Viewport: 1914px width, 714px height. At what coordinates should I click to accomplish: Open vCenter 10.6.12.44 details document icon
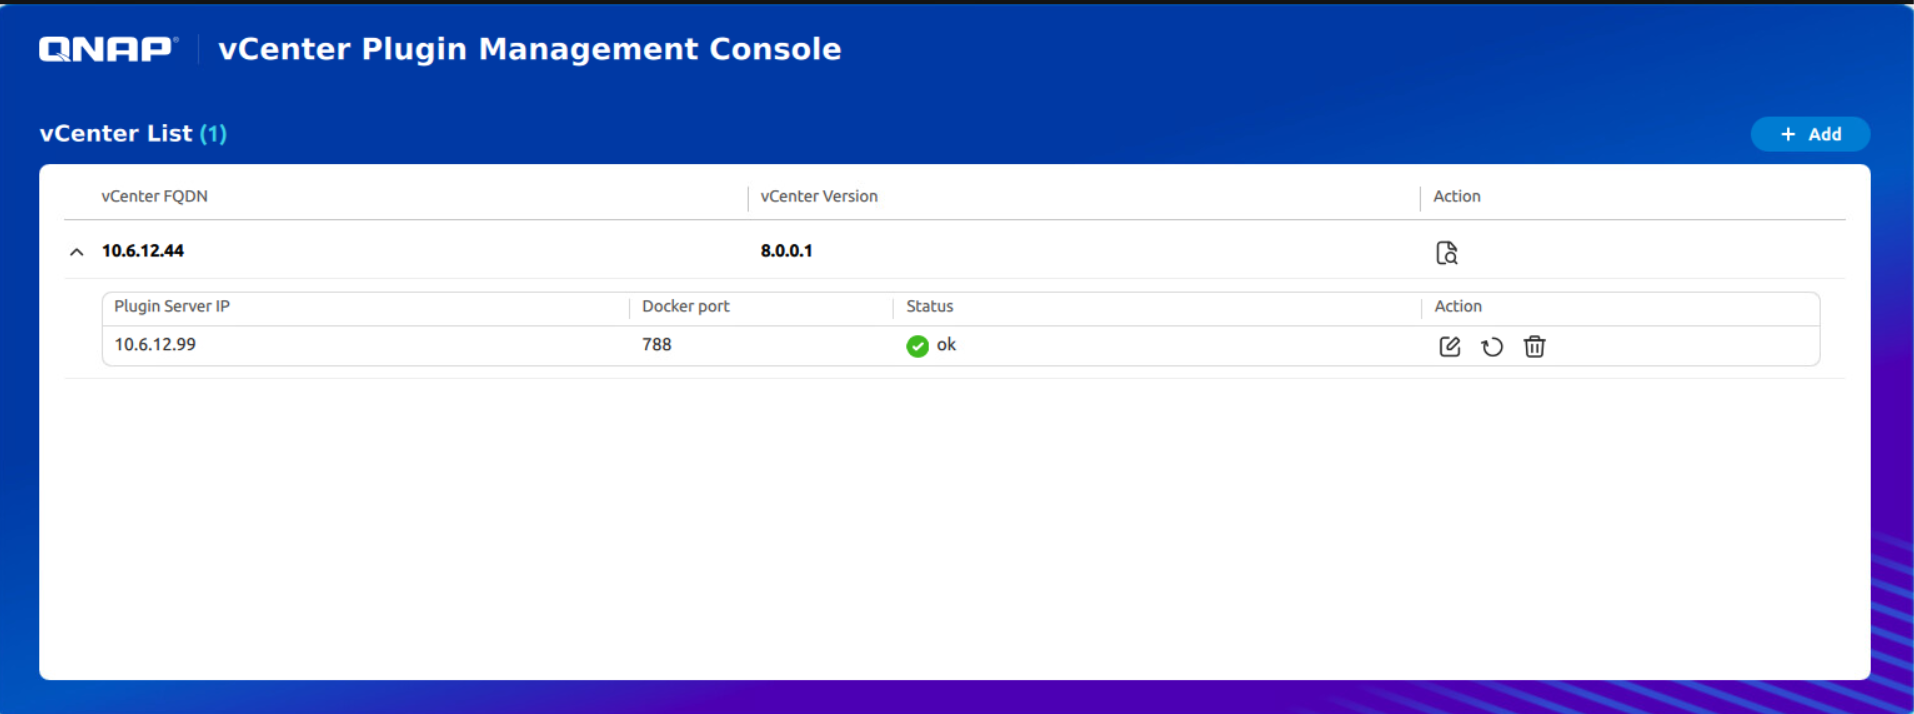coord(1446,253)
